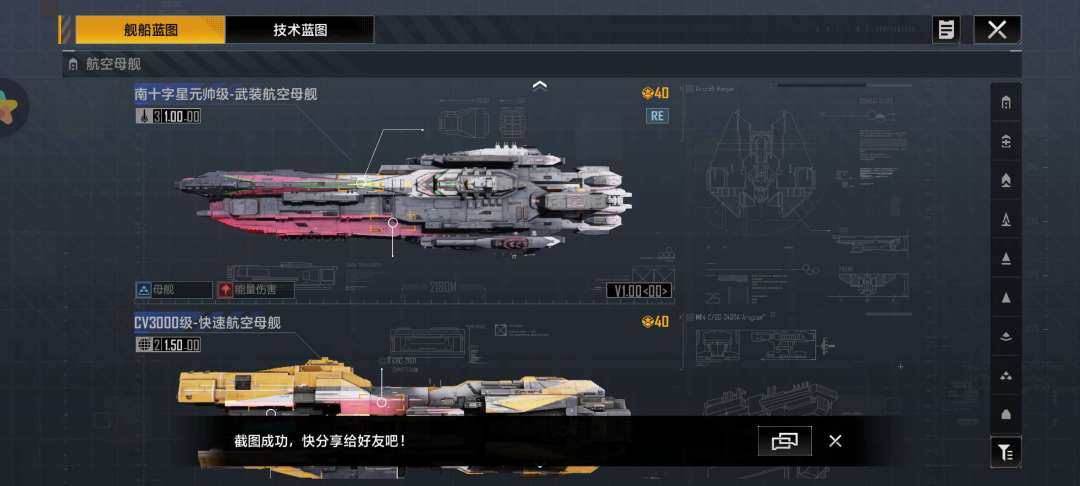Switch to the 舰船蓝图 tab

[x=150, y=30]
